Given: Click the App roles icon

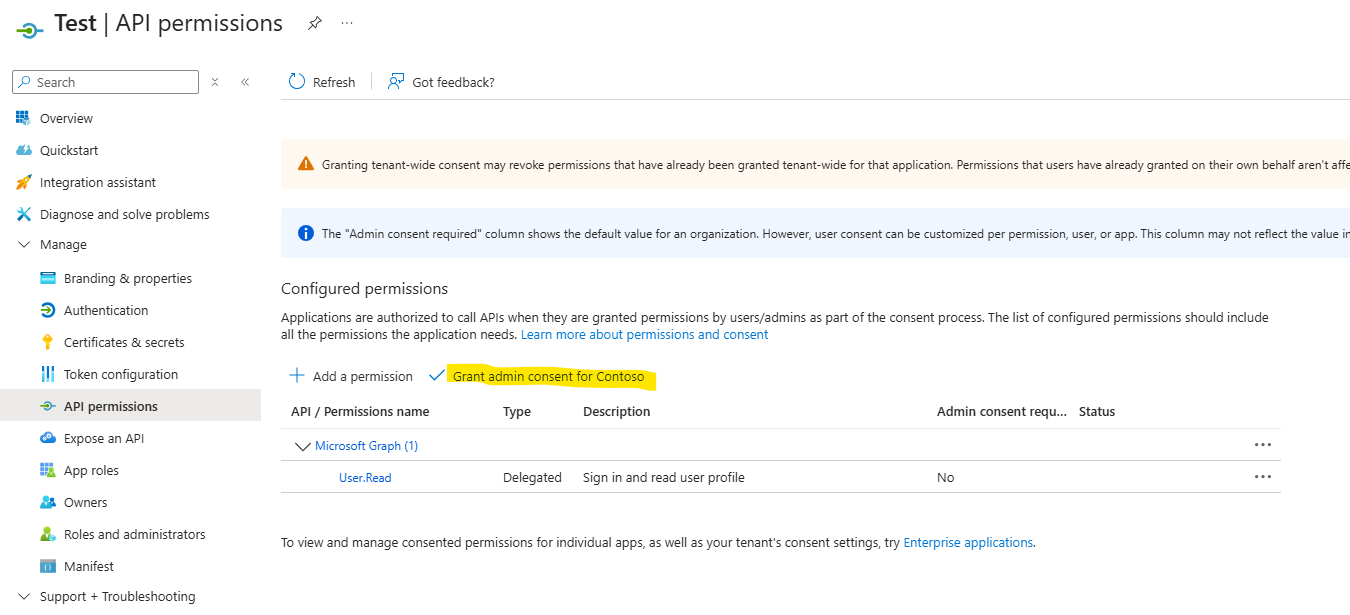Looking at the screenshot, I should click(x=48, y=470).
